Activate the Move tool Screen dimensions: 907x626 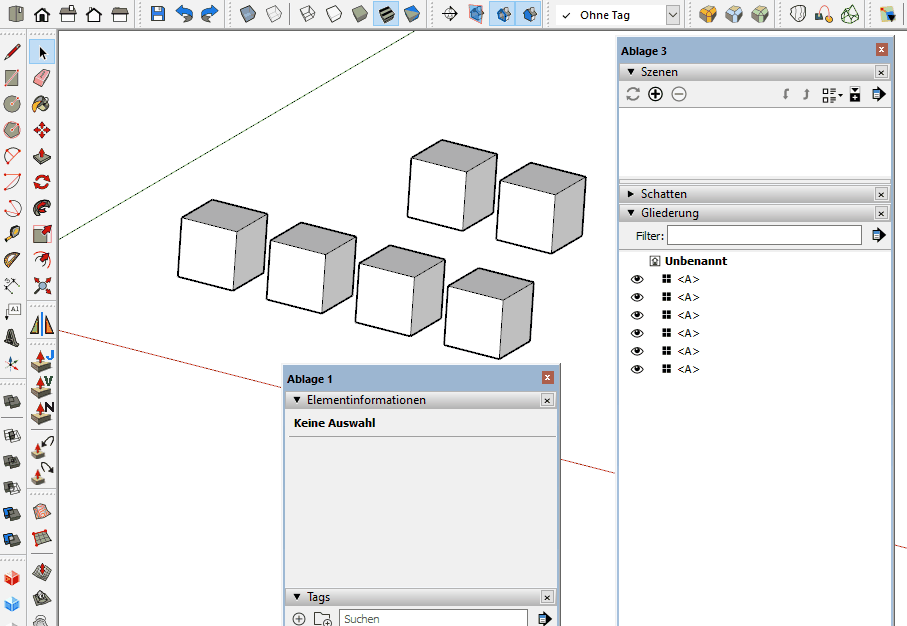(x=42, y=130)
